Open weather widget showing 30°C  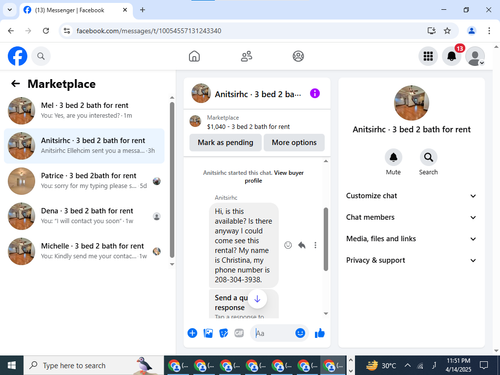point(381,365)
